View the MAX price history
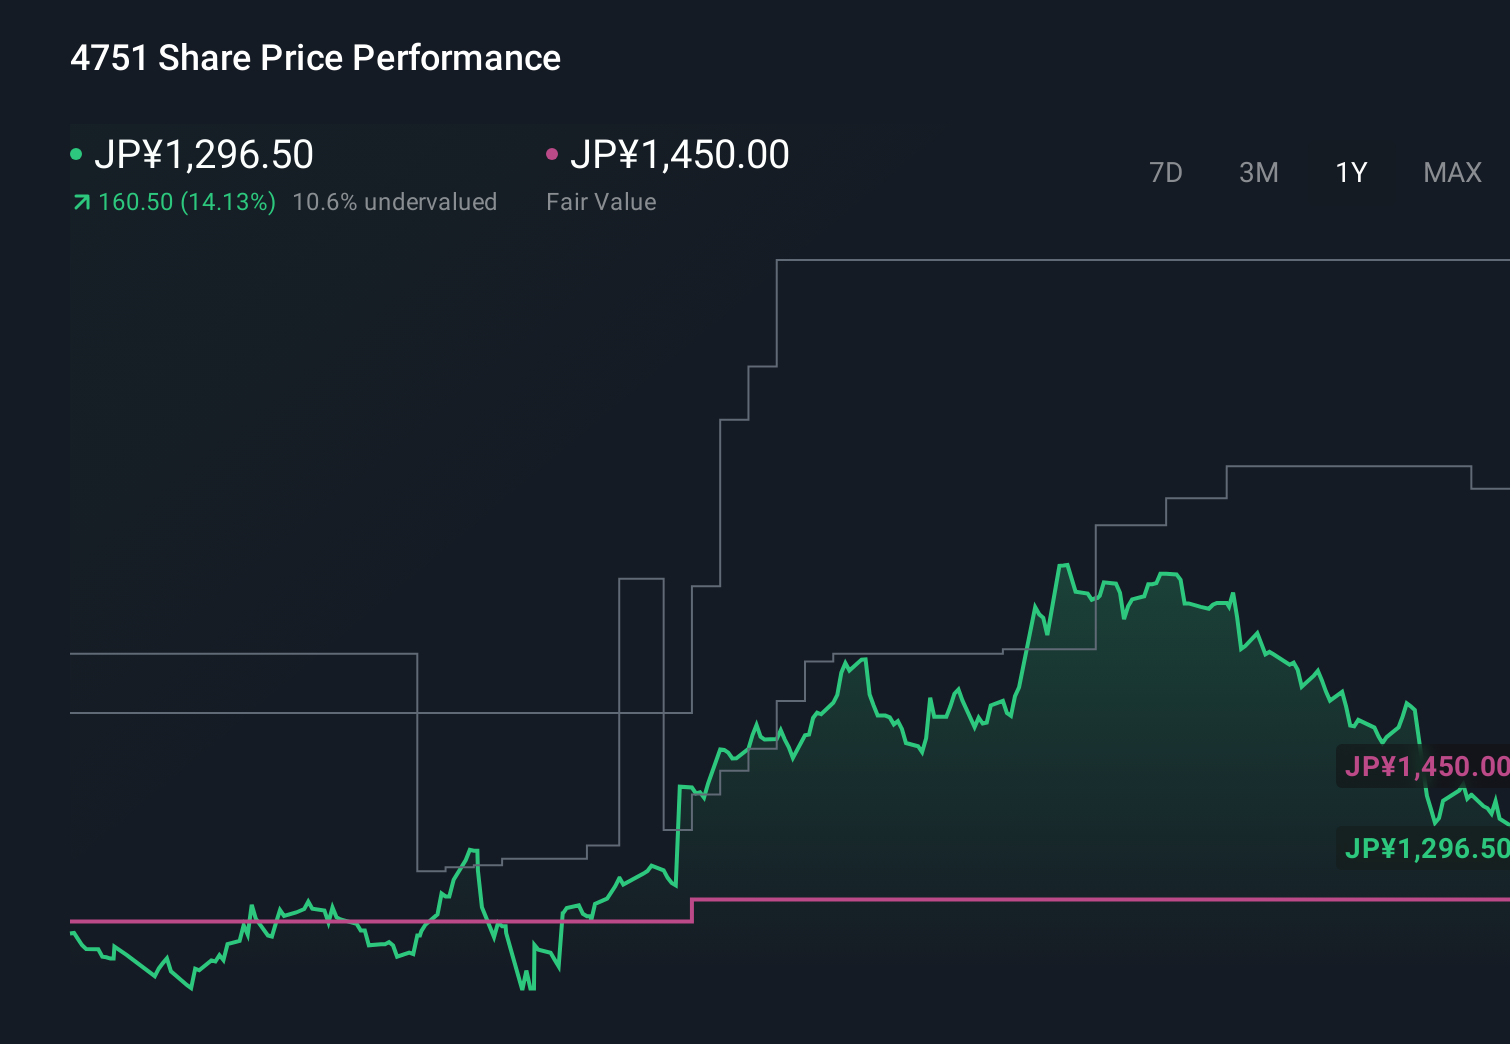This screenshot has height=1044, width=1510. tap(1451, 172)
